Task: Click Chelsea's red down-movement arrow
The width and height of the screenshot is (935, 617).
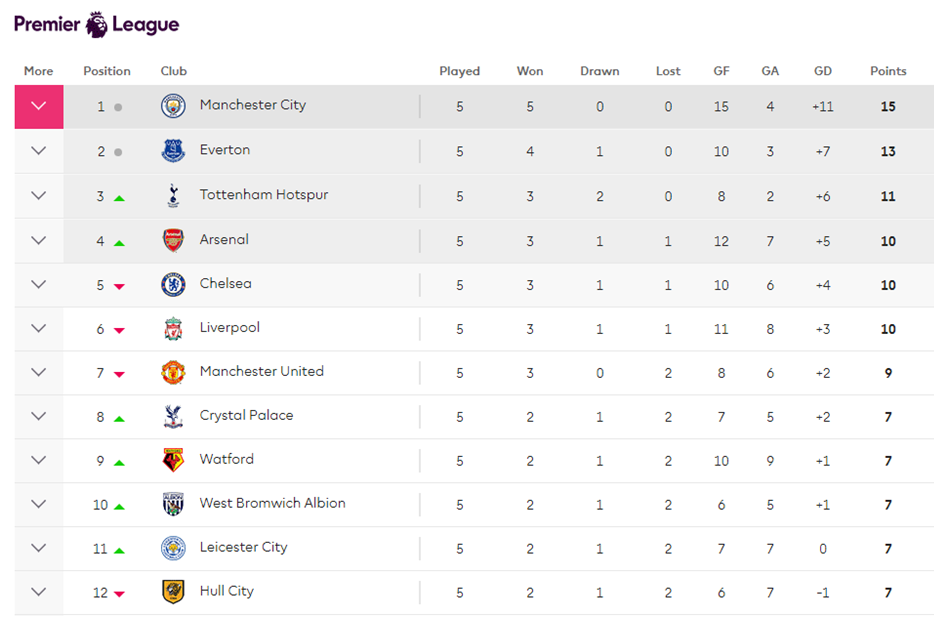Action: 119,286
